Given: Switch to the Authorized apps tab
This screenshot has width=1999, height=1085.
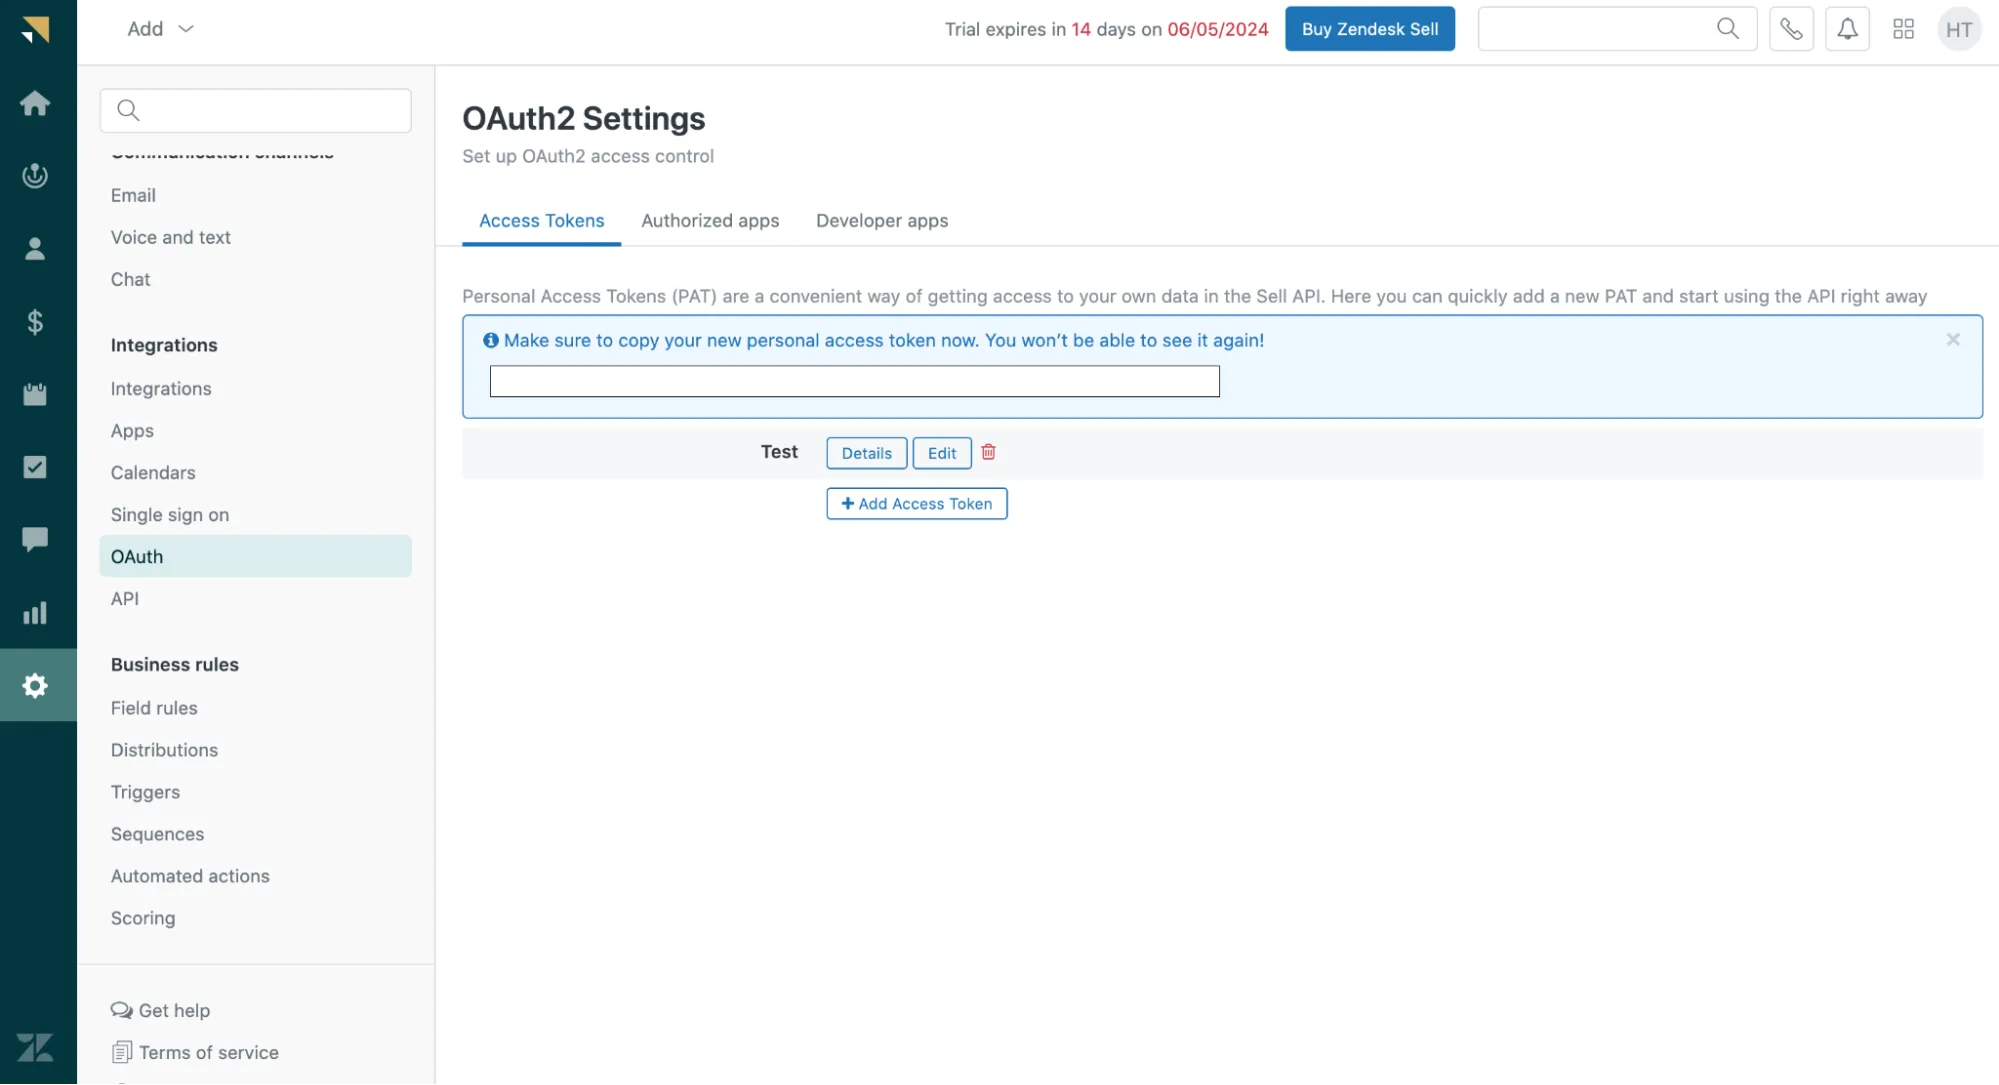Looking at the screenshot, I should pos(710,221).
